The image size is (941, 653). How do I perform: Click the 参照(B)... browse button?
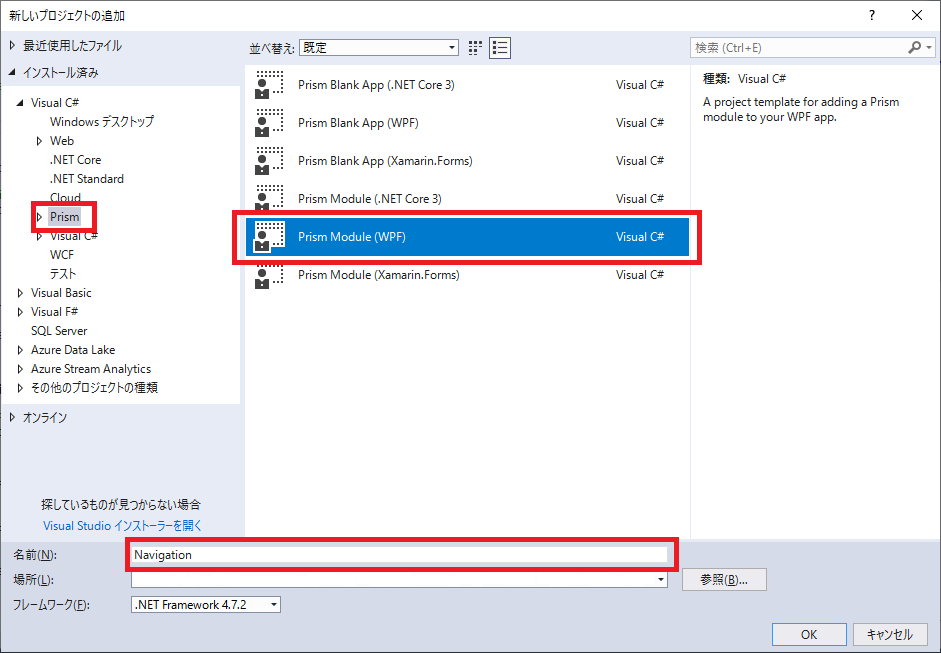click(x=724, y=580)
